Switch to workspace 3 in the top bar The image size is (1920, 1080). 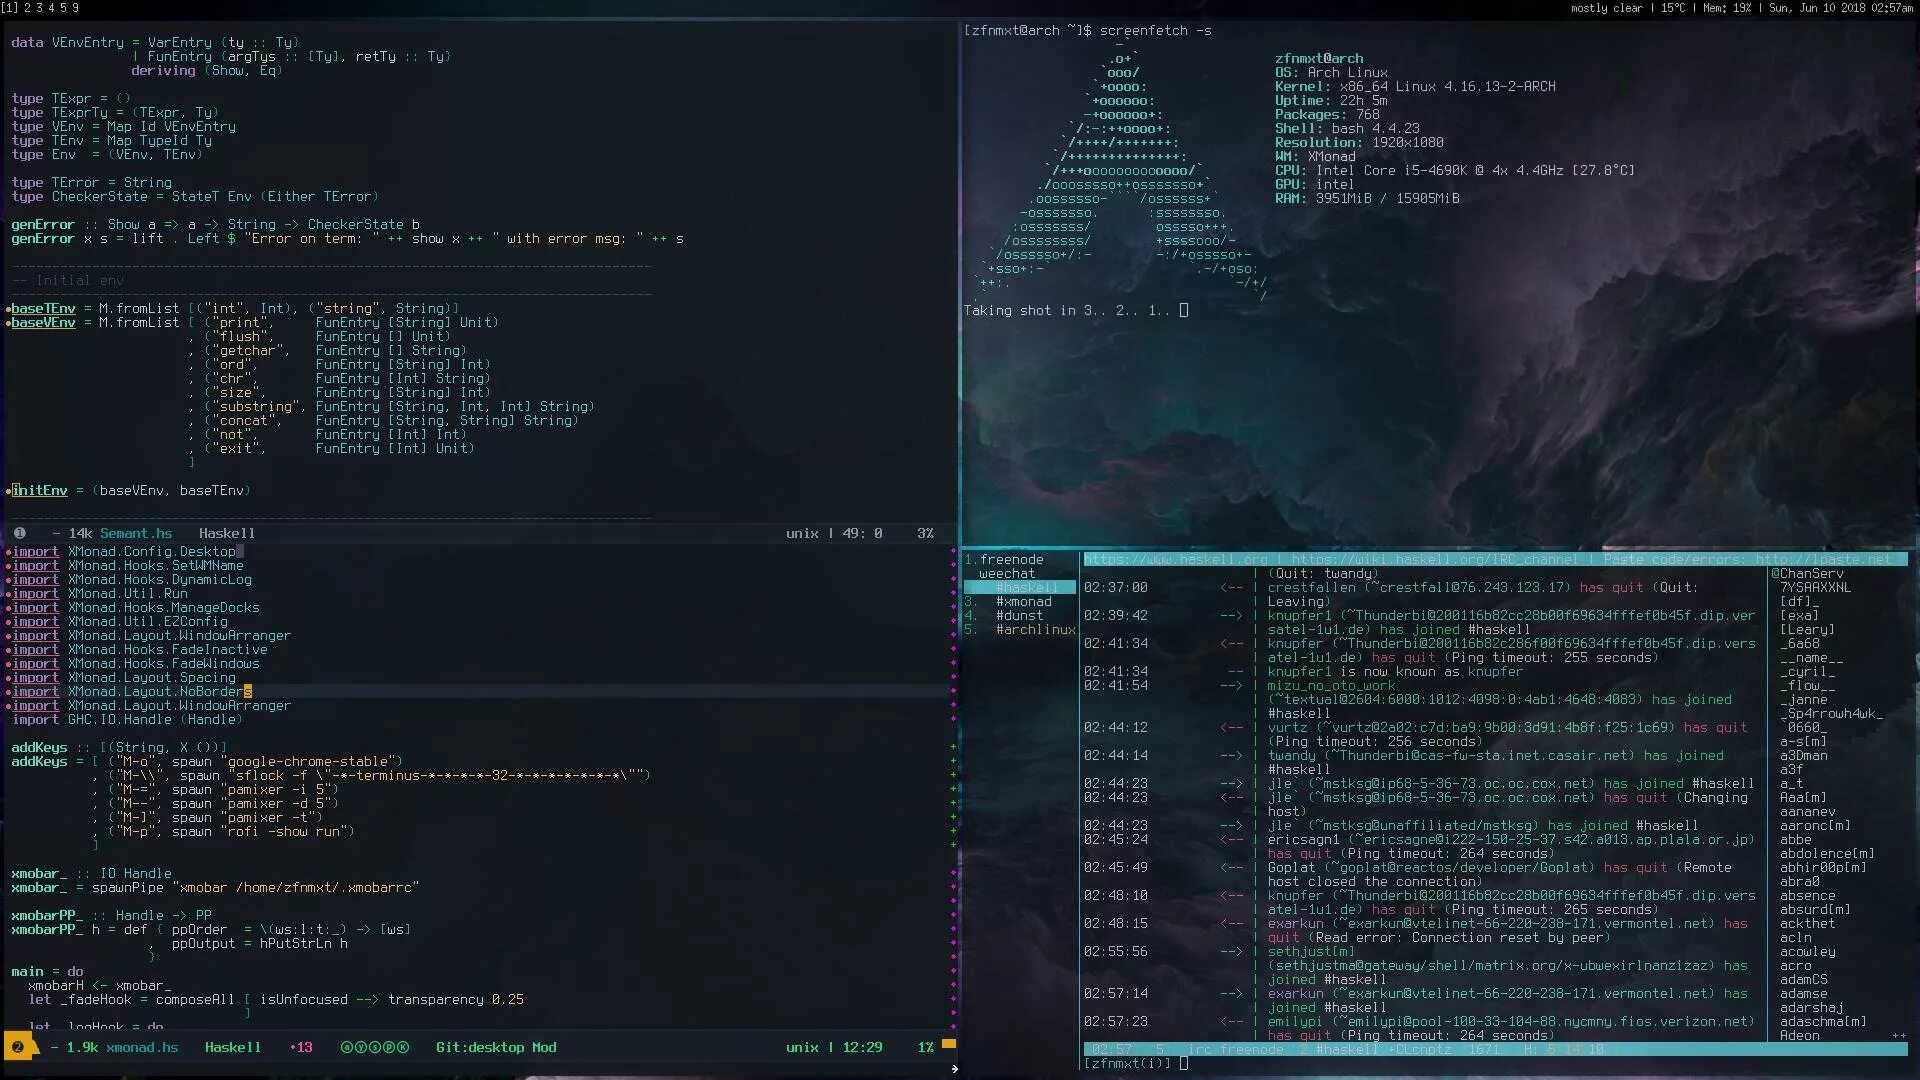click(39, 8)
